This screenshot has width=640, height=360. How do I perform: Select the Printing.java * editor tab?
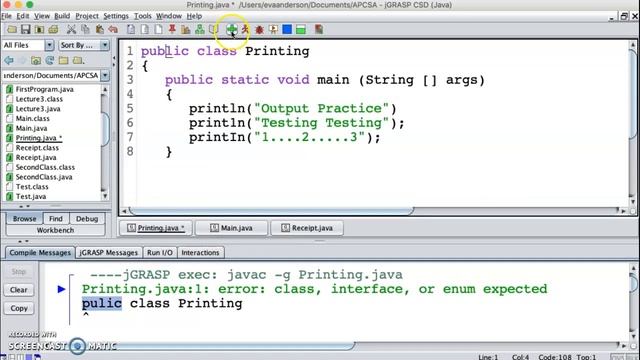coord(156,228)
